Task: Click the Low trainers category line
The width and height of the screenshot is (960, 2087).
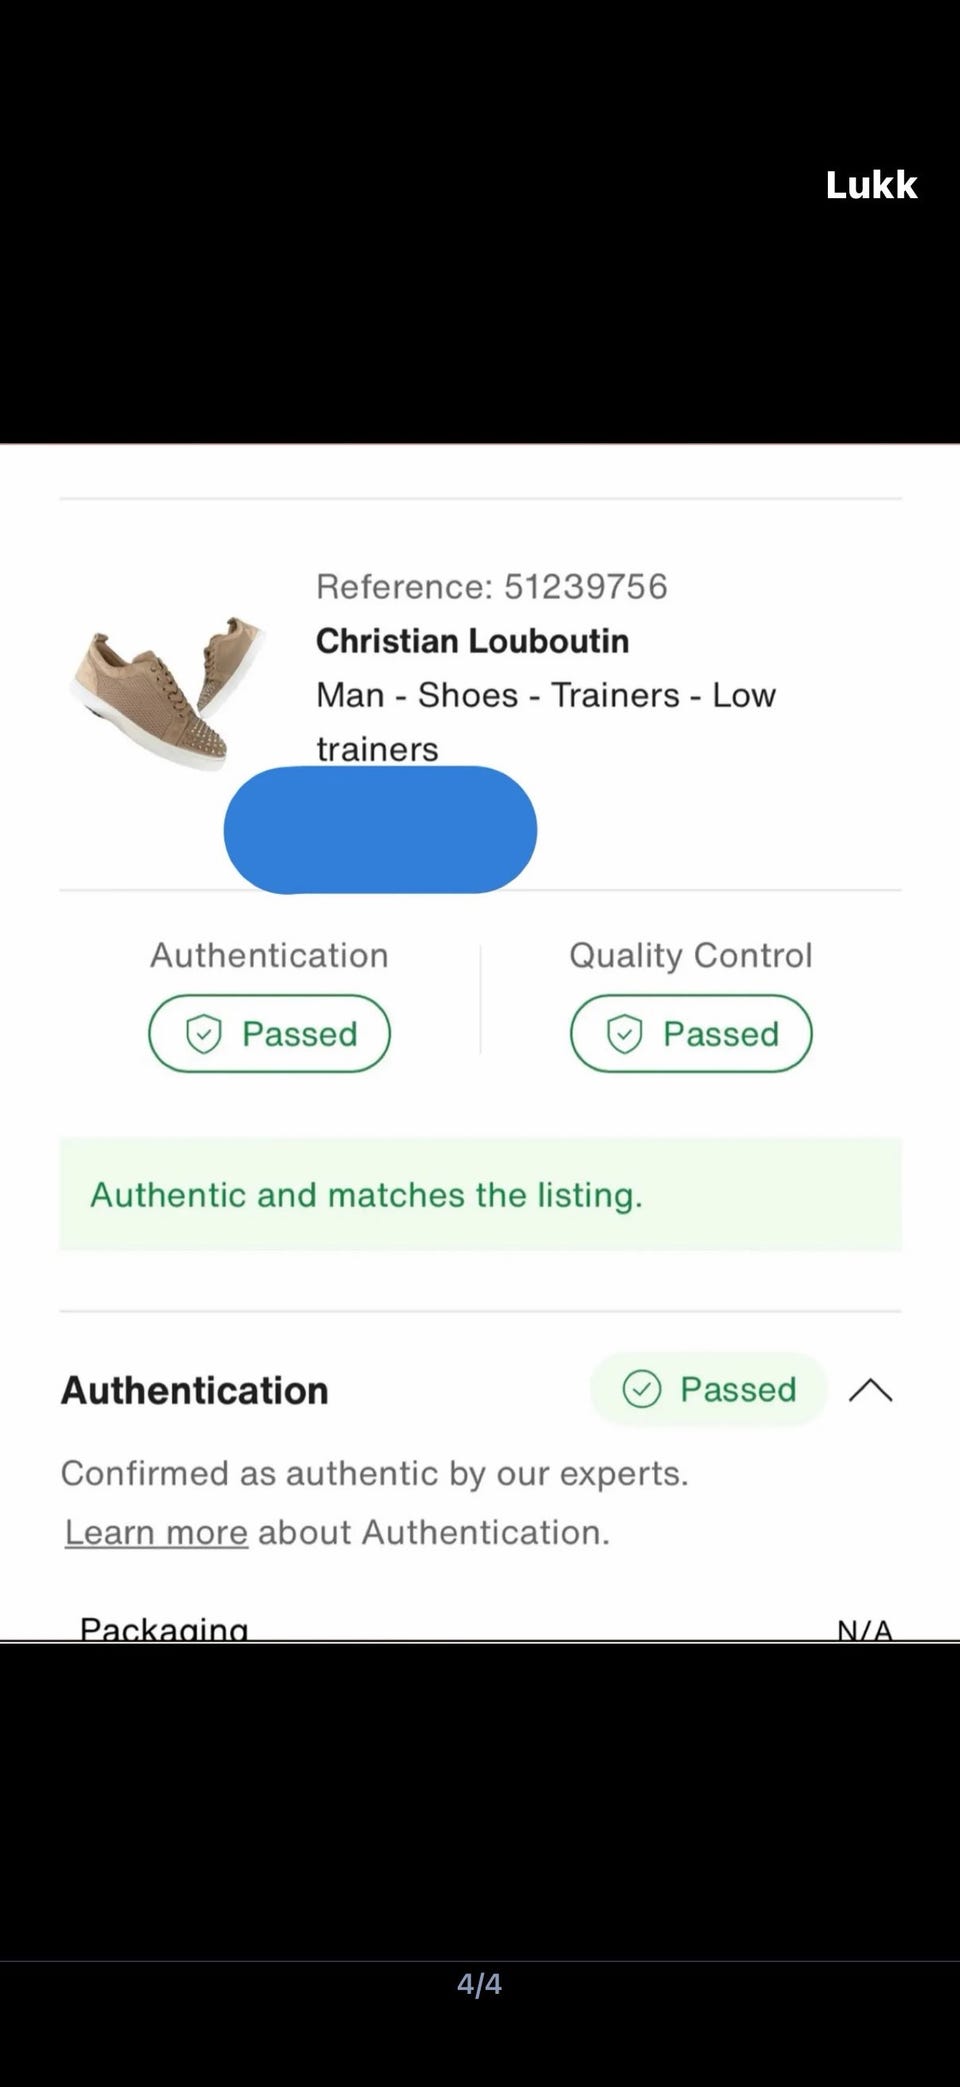Action: coord(545,696)
